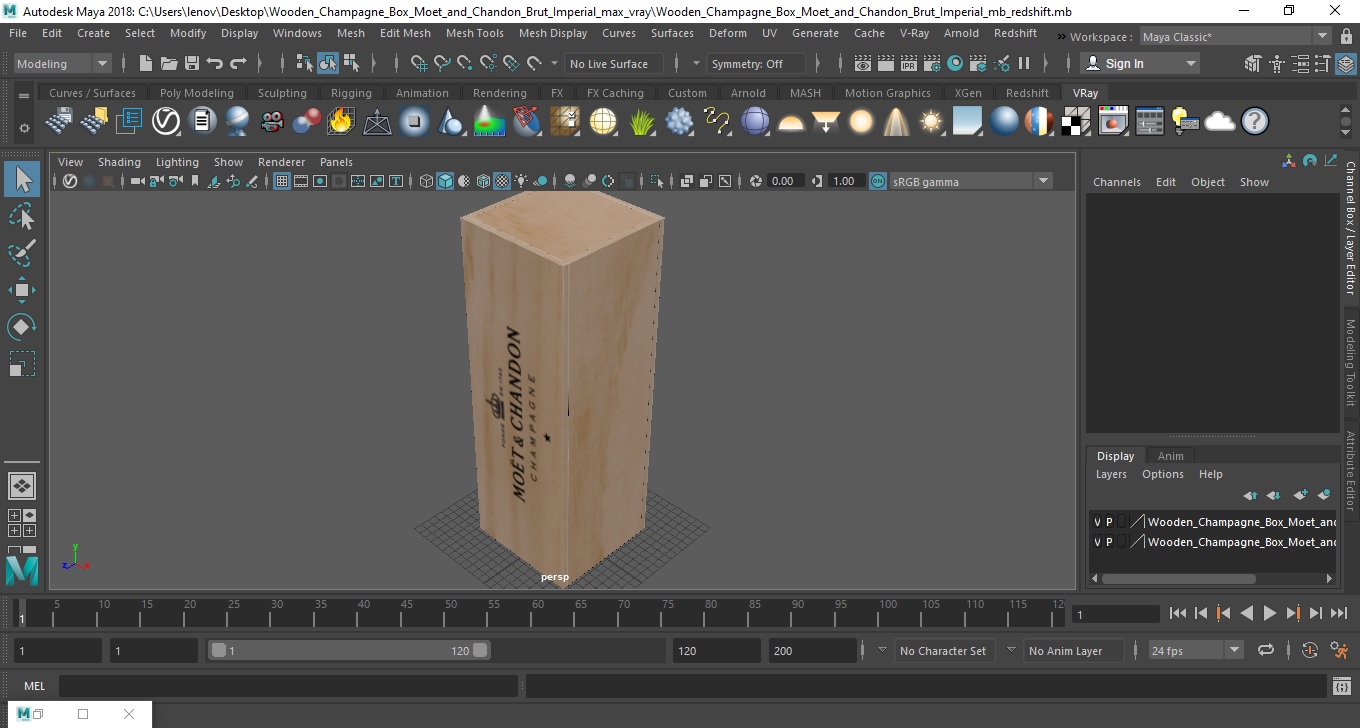This screenshot has height=728, width=1360.
Task: Choose the Lasso select tool
Action: pyautogui.click(x=22, y=216)
